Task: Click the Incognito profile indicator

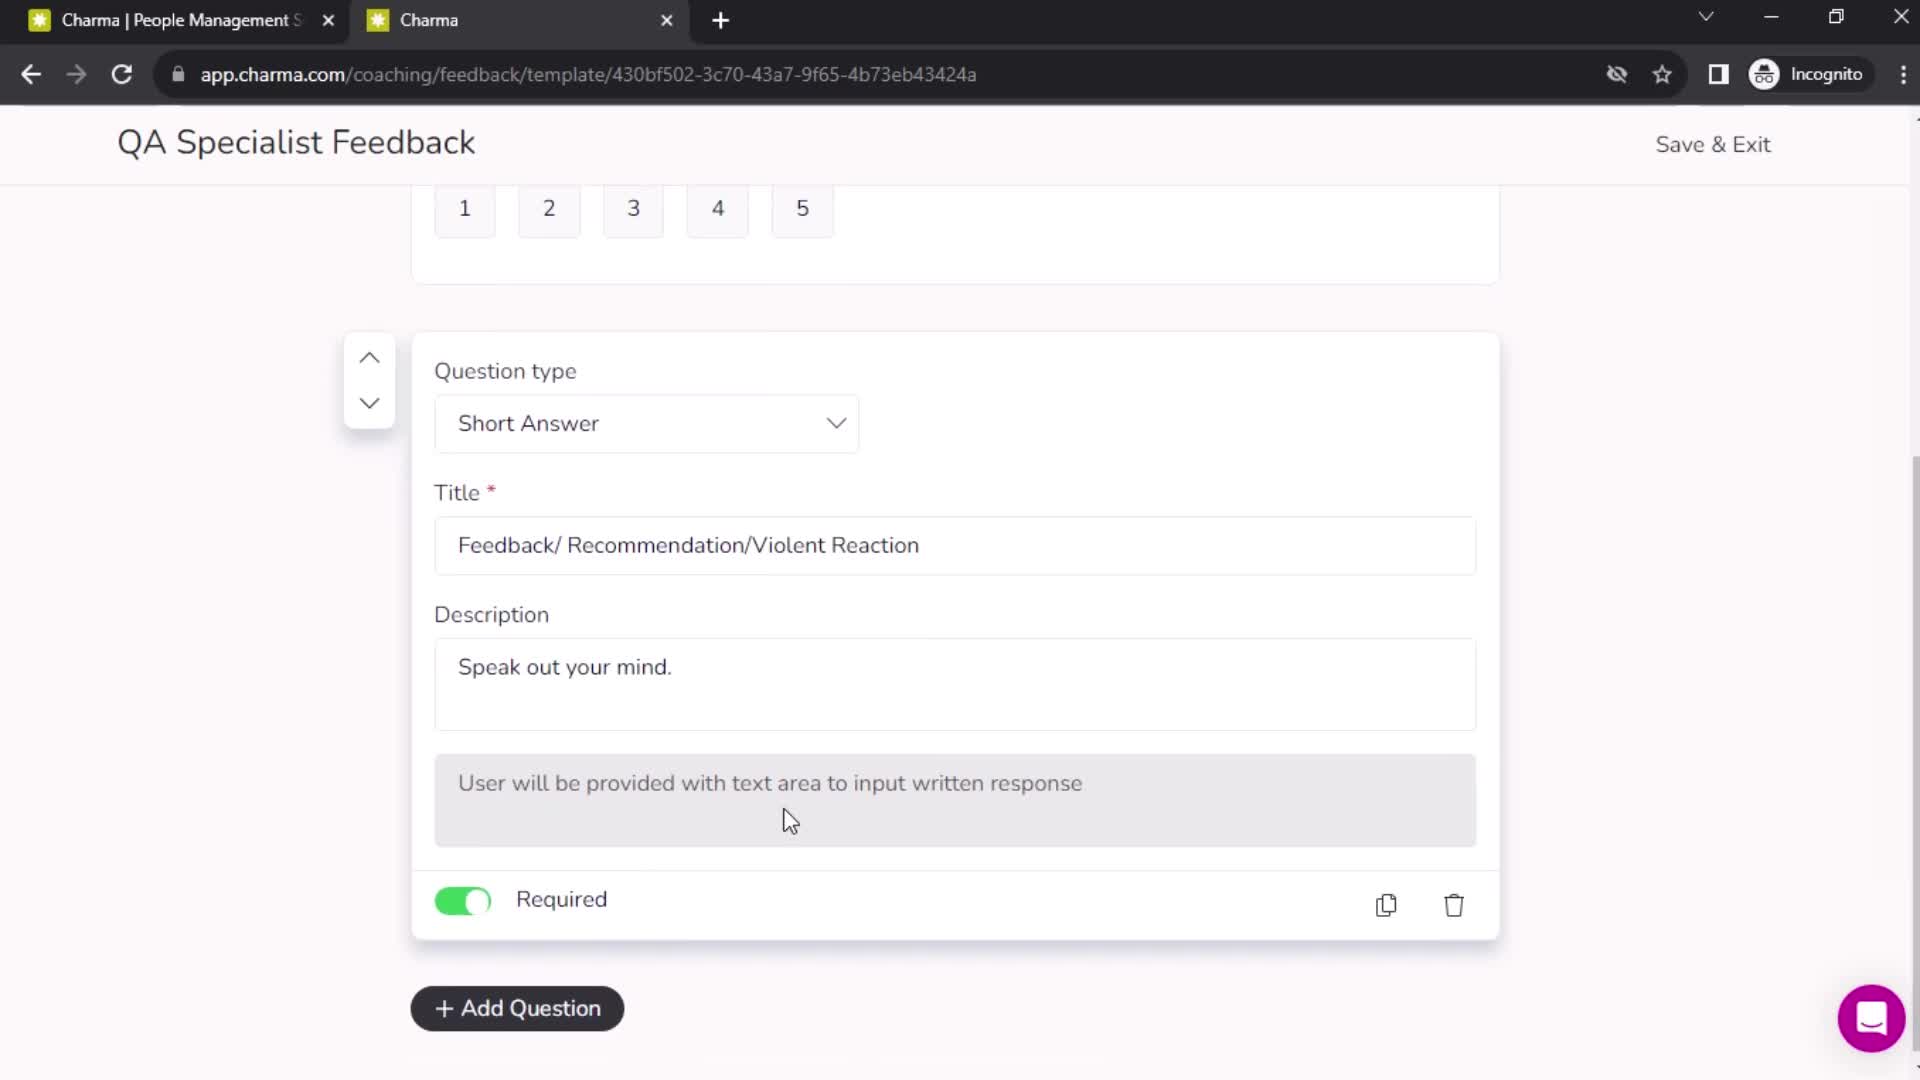Action: point(1808,74)
